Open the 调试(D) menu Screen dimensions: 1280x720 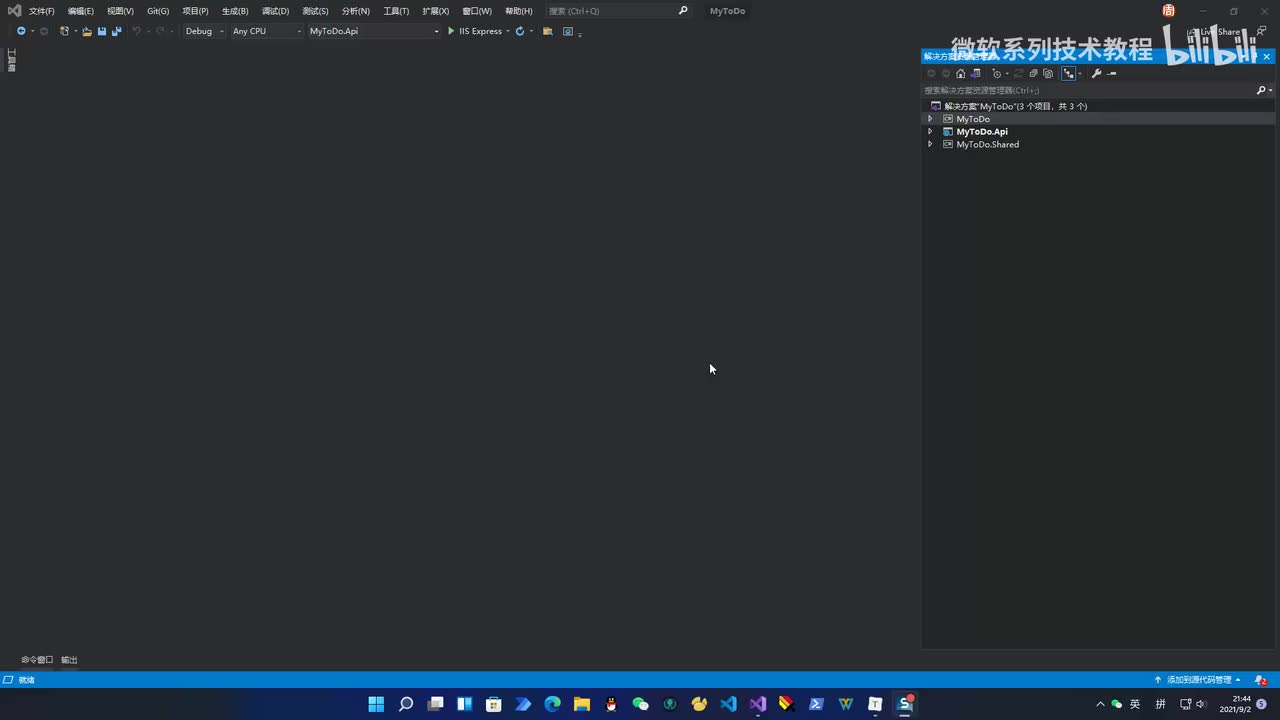(275, 11)
